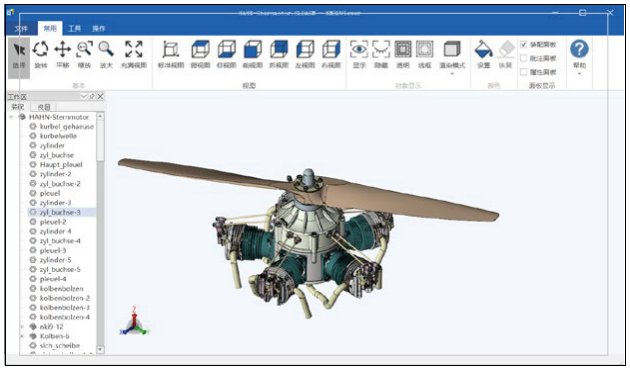Open the paint bucket color settings
630x372 pixels.
pos(483,54)
